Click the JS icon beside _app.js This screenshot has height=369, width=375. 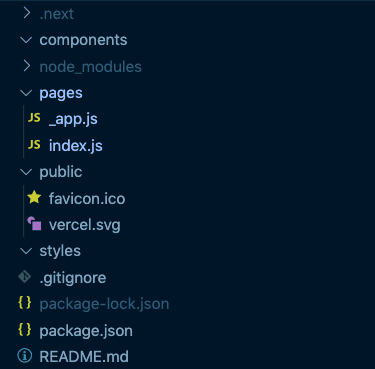(x=34, y=118)
